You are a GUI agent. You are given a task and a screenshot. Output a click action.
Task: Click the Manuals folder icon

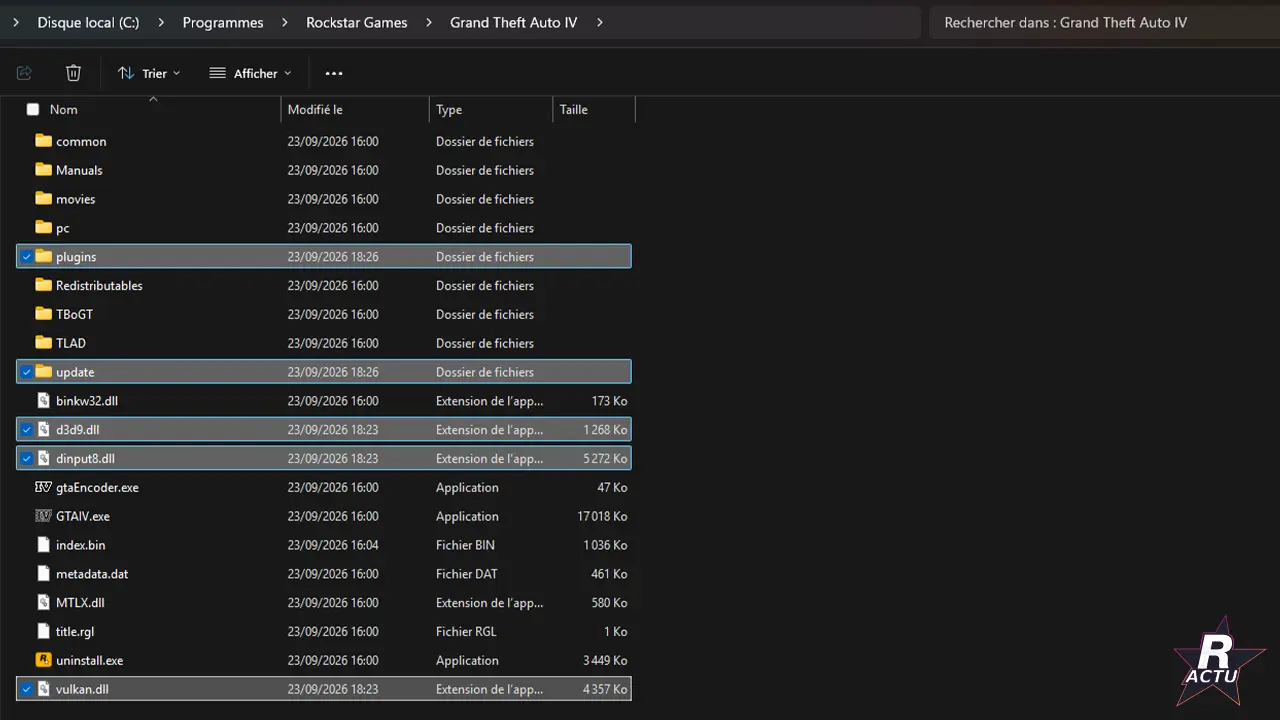[43, 170]
